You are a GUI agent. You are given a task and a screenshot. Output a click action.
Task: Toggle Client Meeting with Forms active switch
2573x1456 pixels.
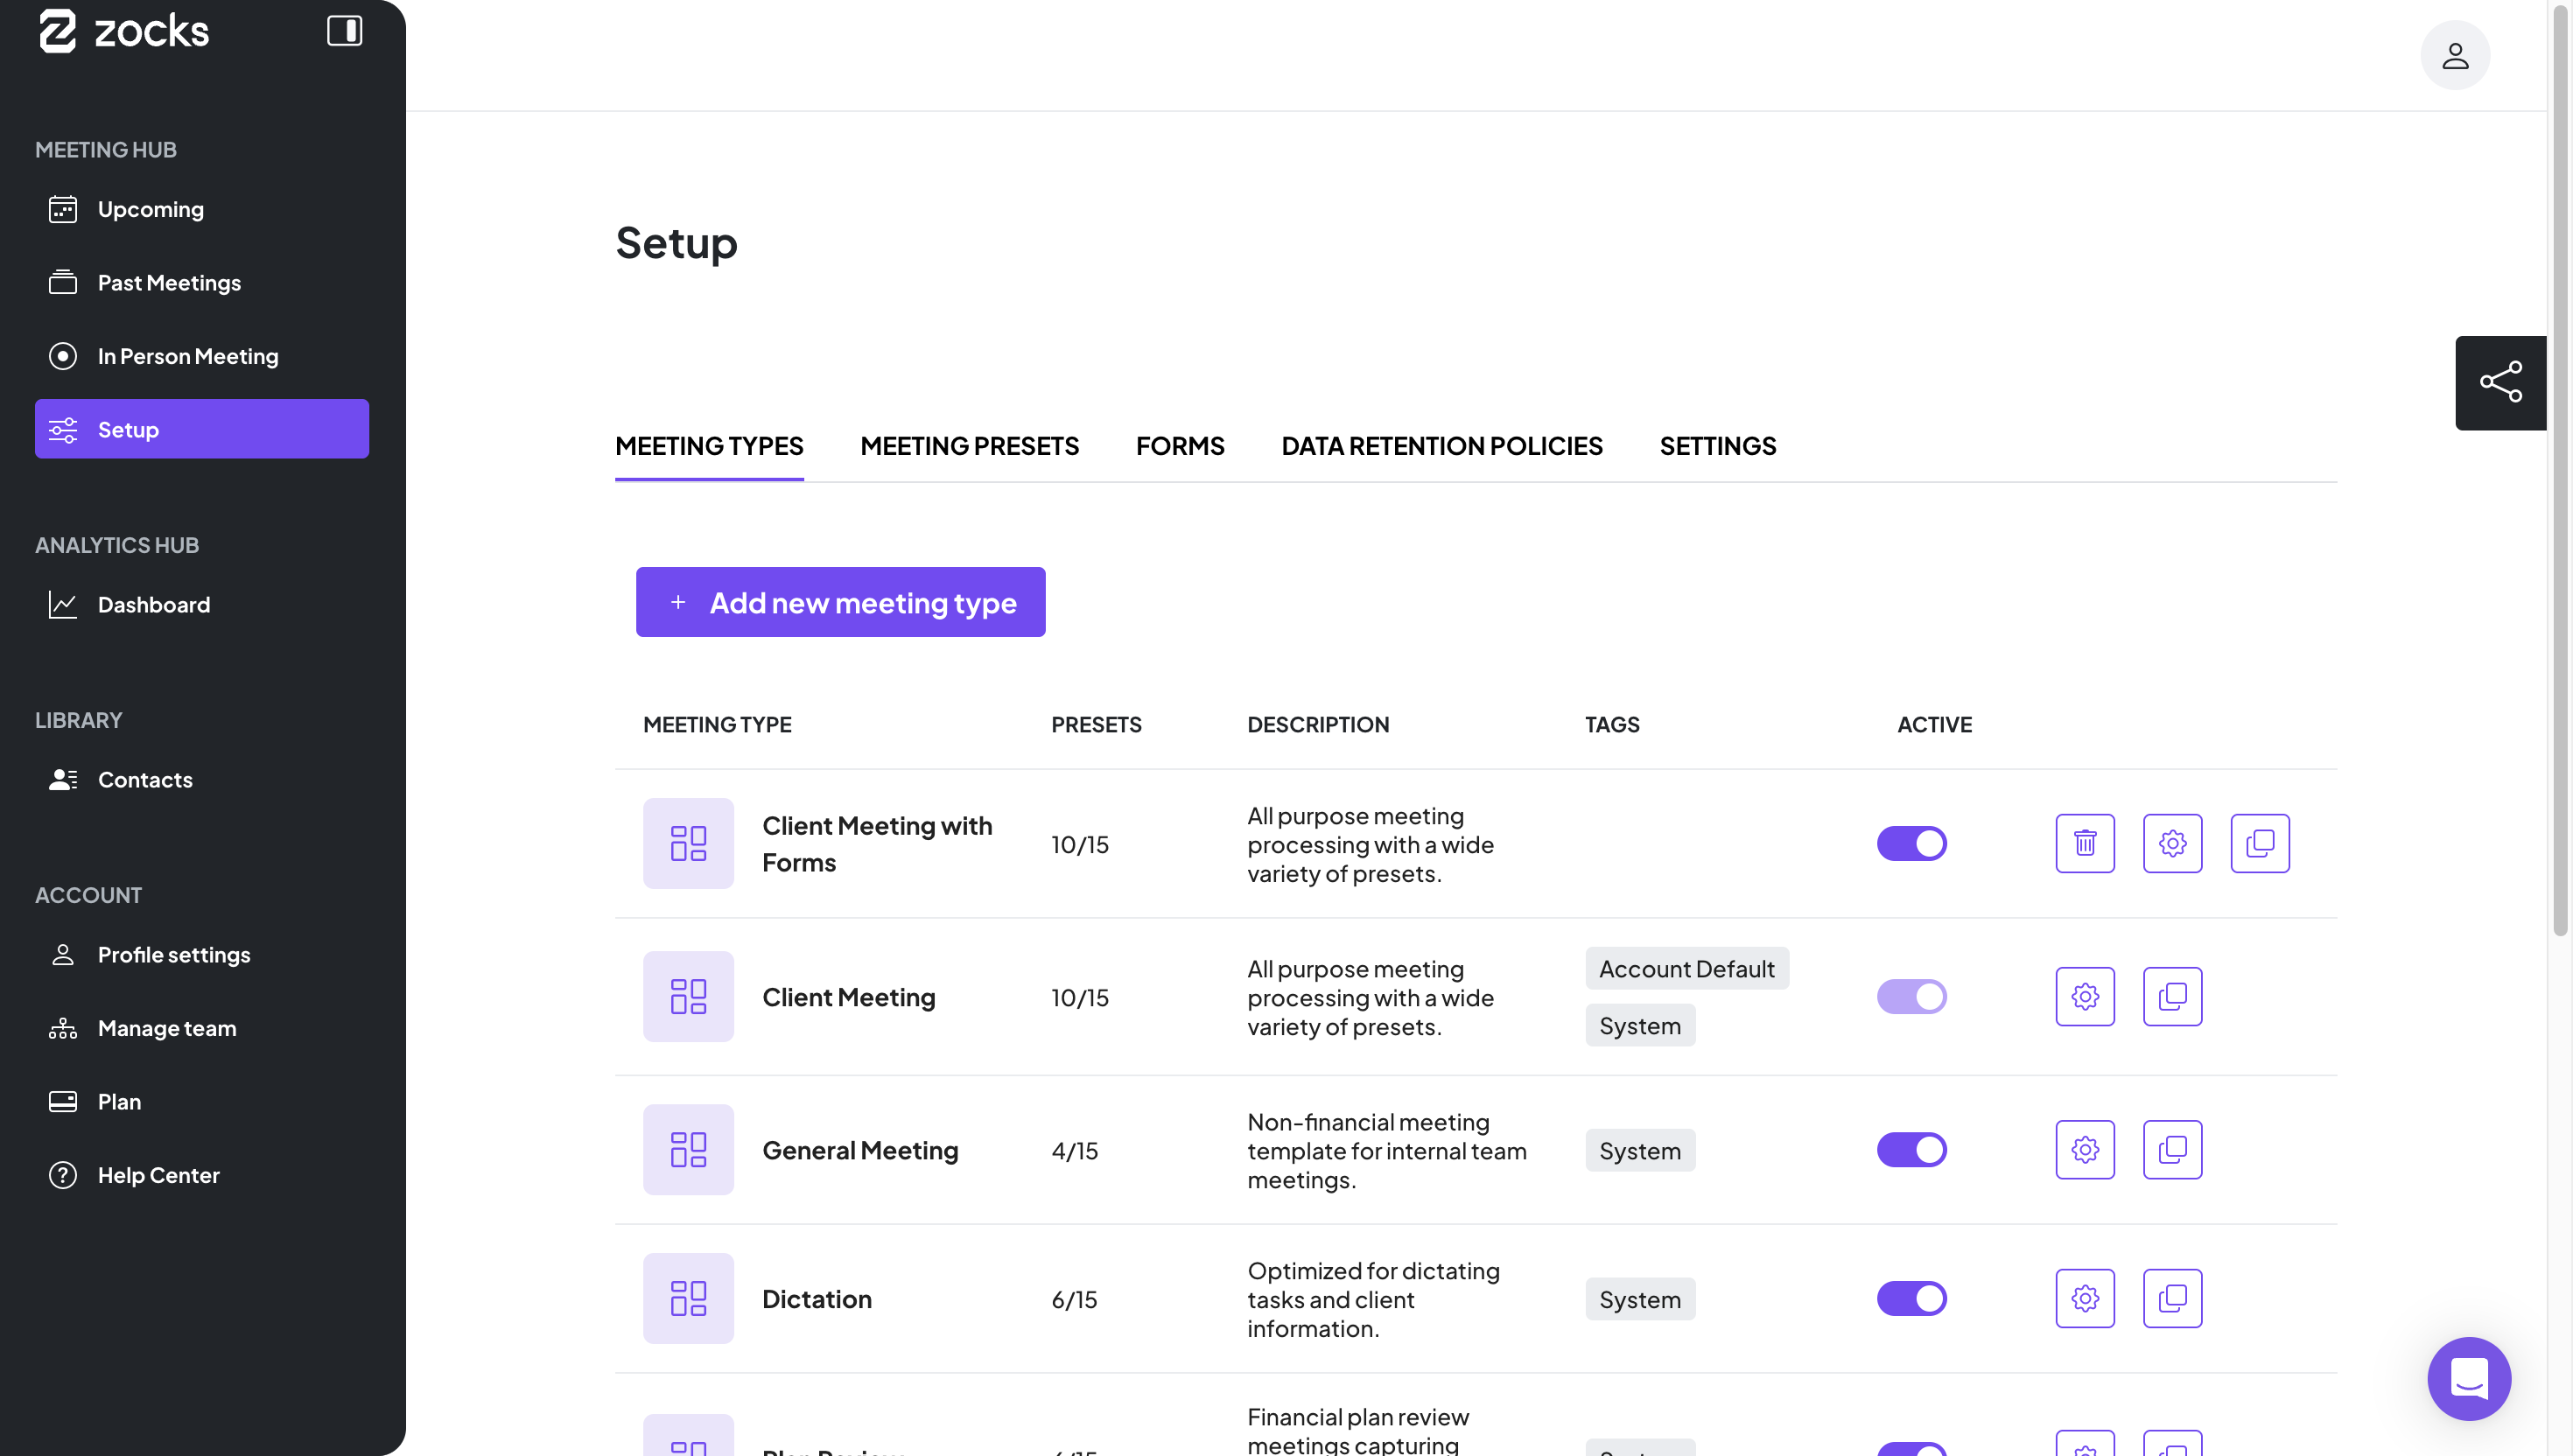click(1911, 843)
